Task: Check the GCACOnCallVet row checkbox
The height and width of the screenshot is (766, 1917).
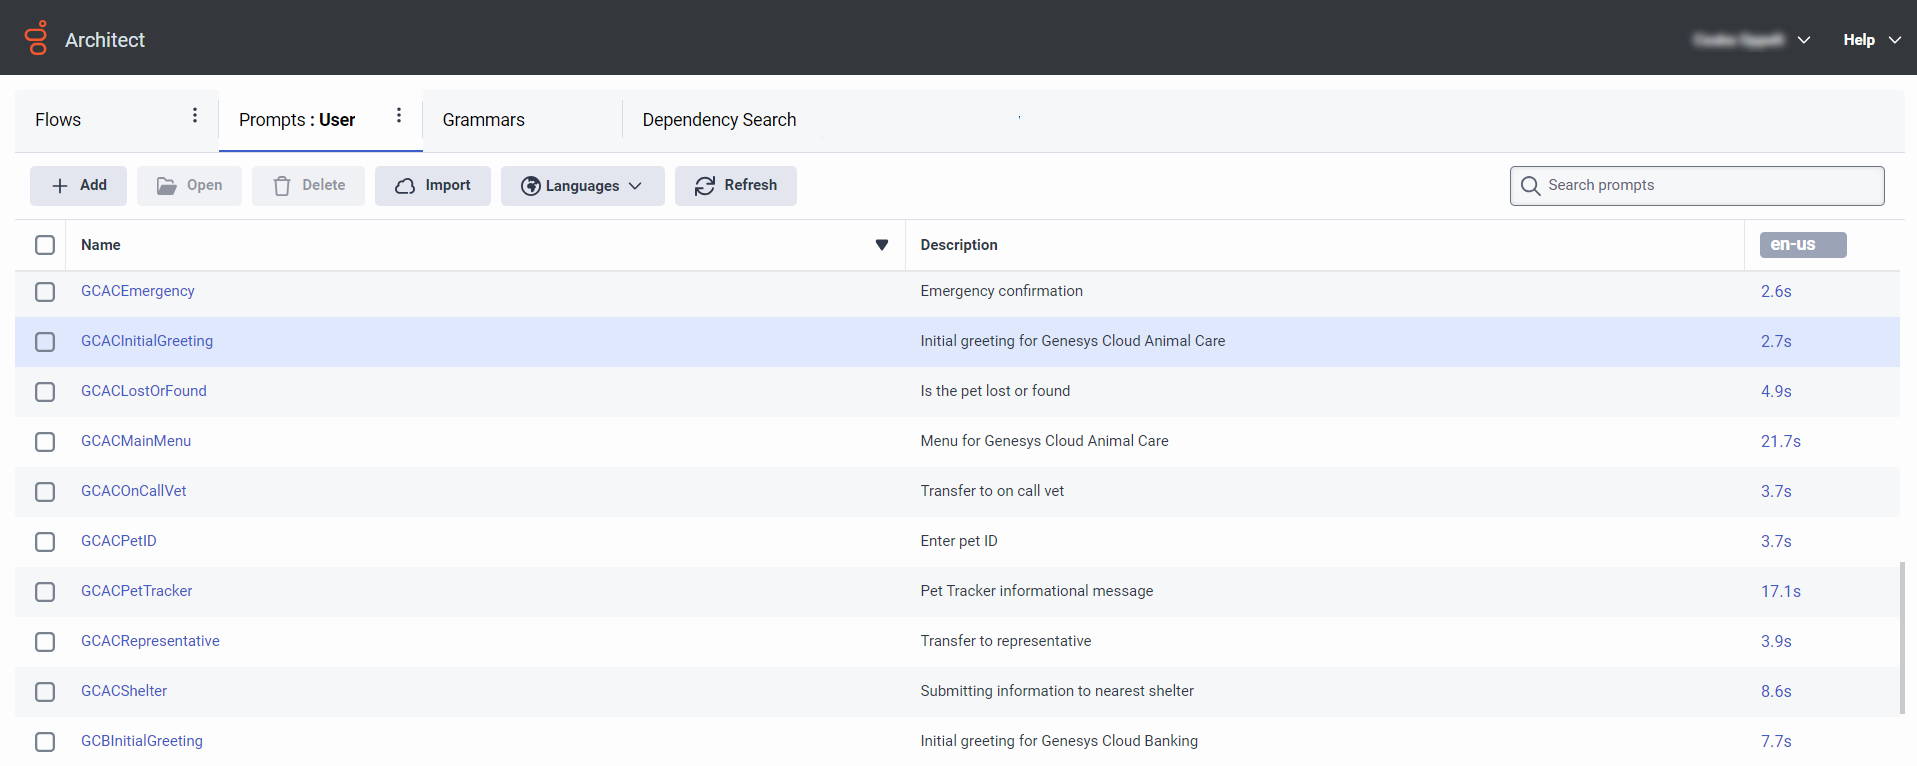Action: (45, 492)
